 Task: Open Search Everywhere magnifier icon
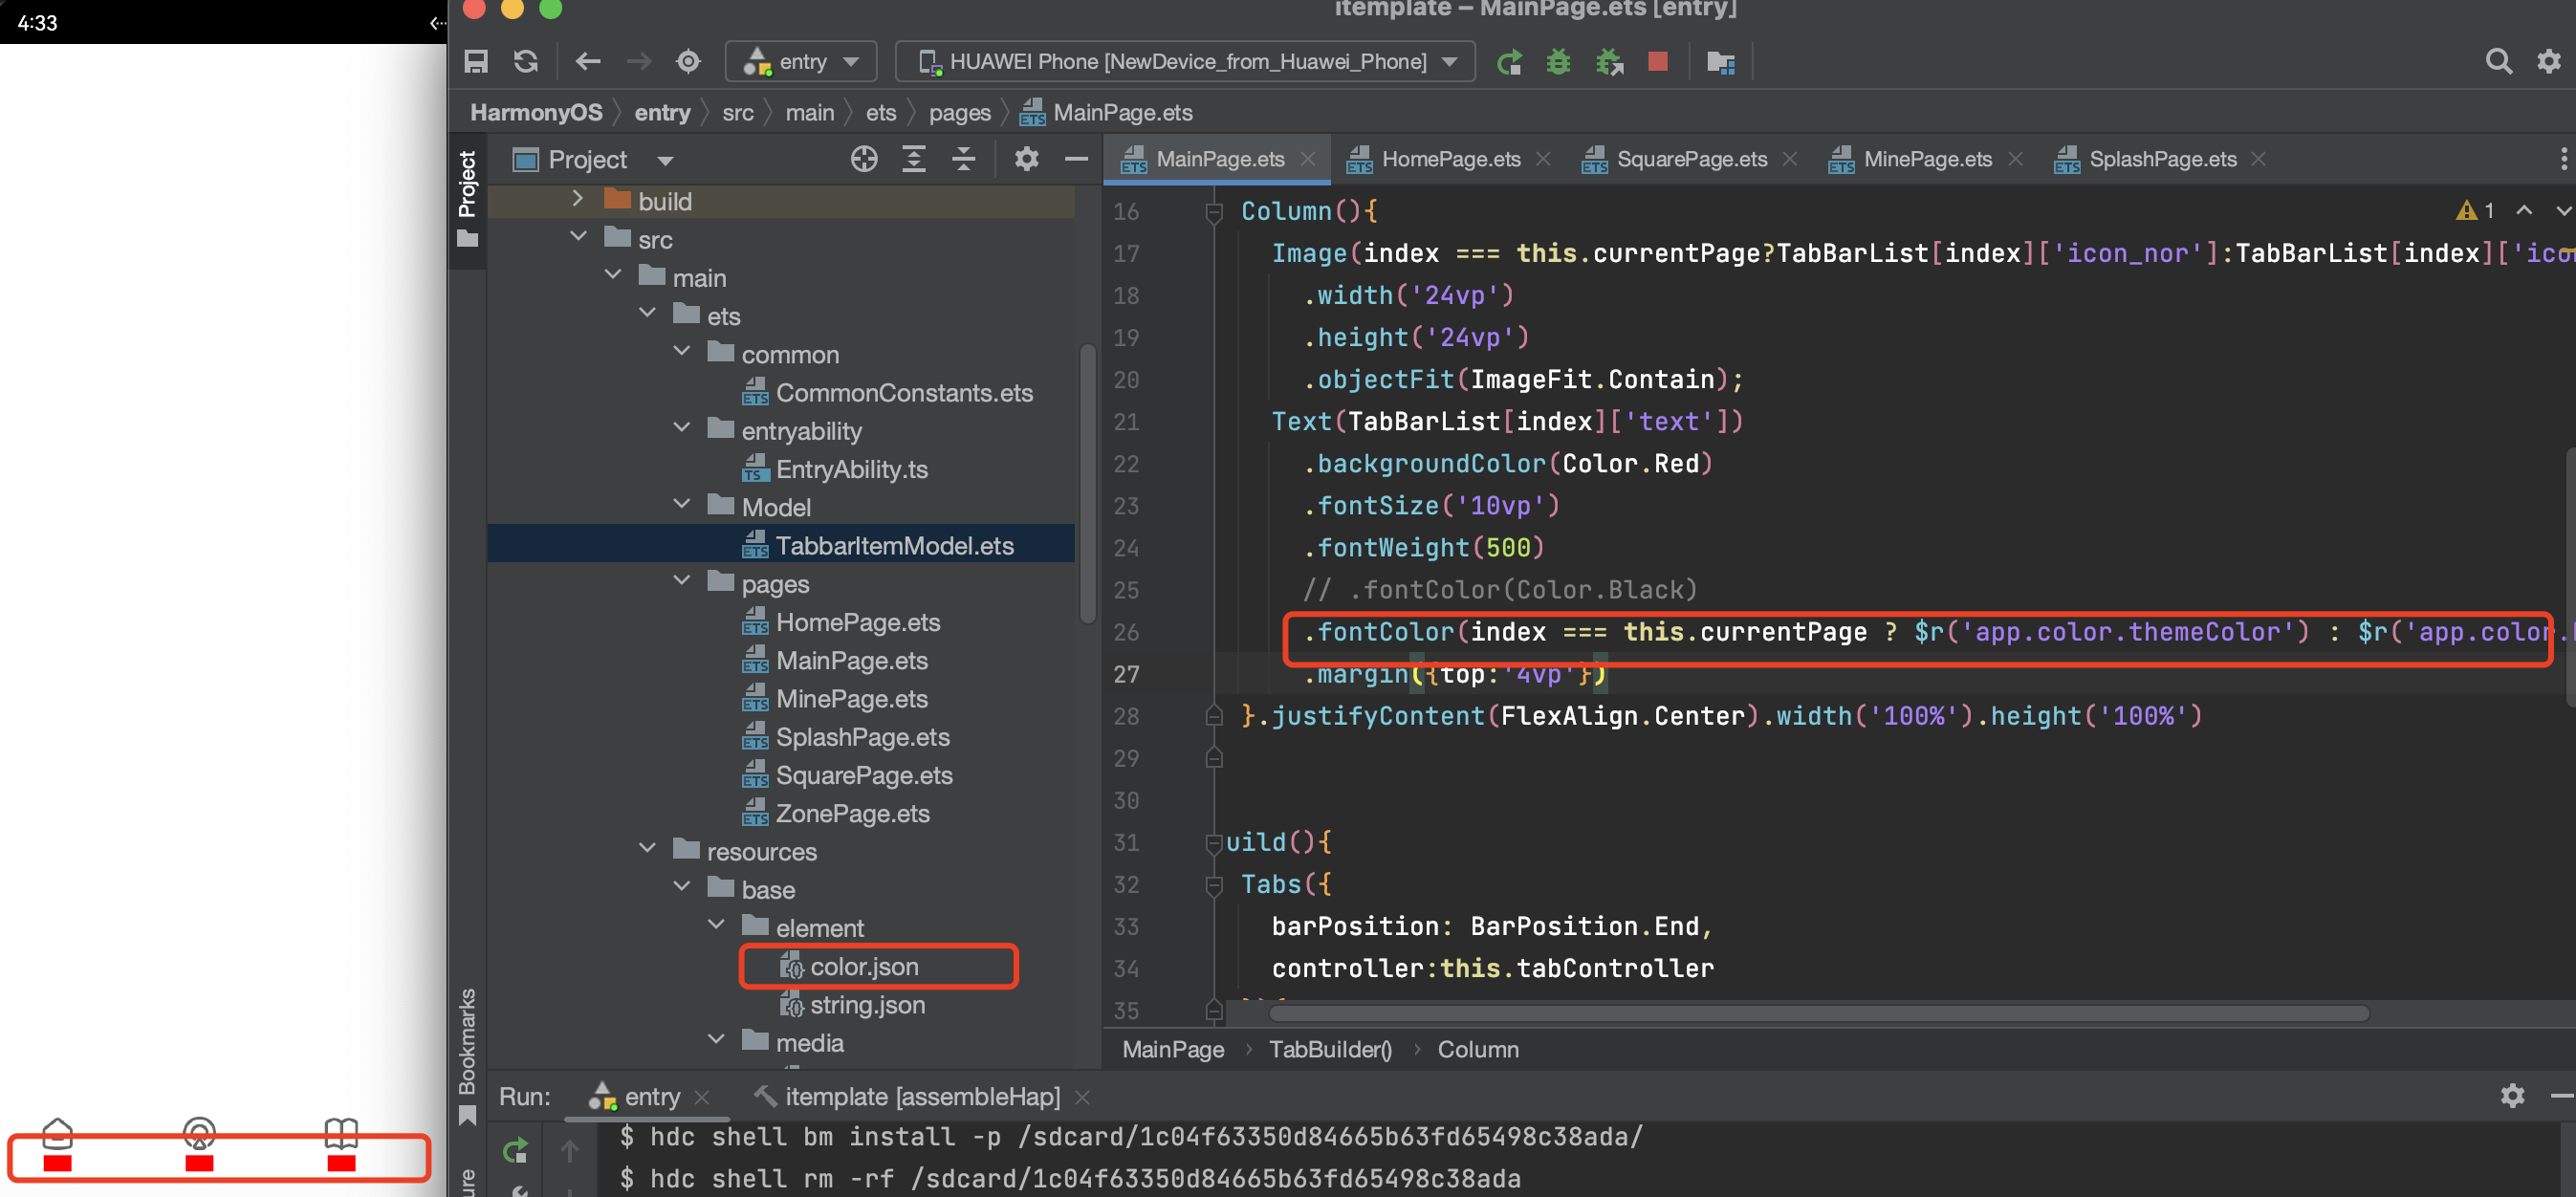point(2498,62)
